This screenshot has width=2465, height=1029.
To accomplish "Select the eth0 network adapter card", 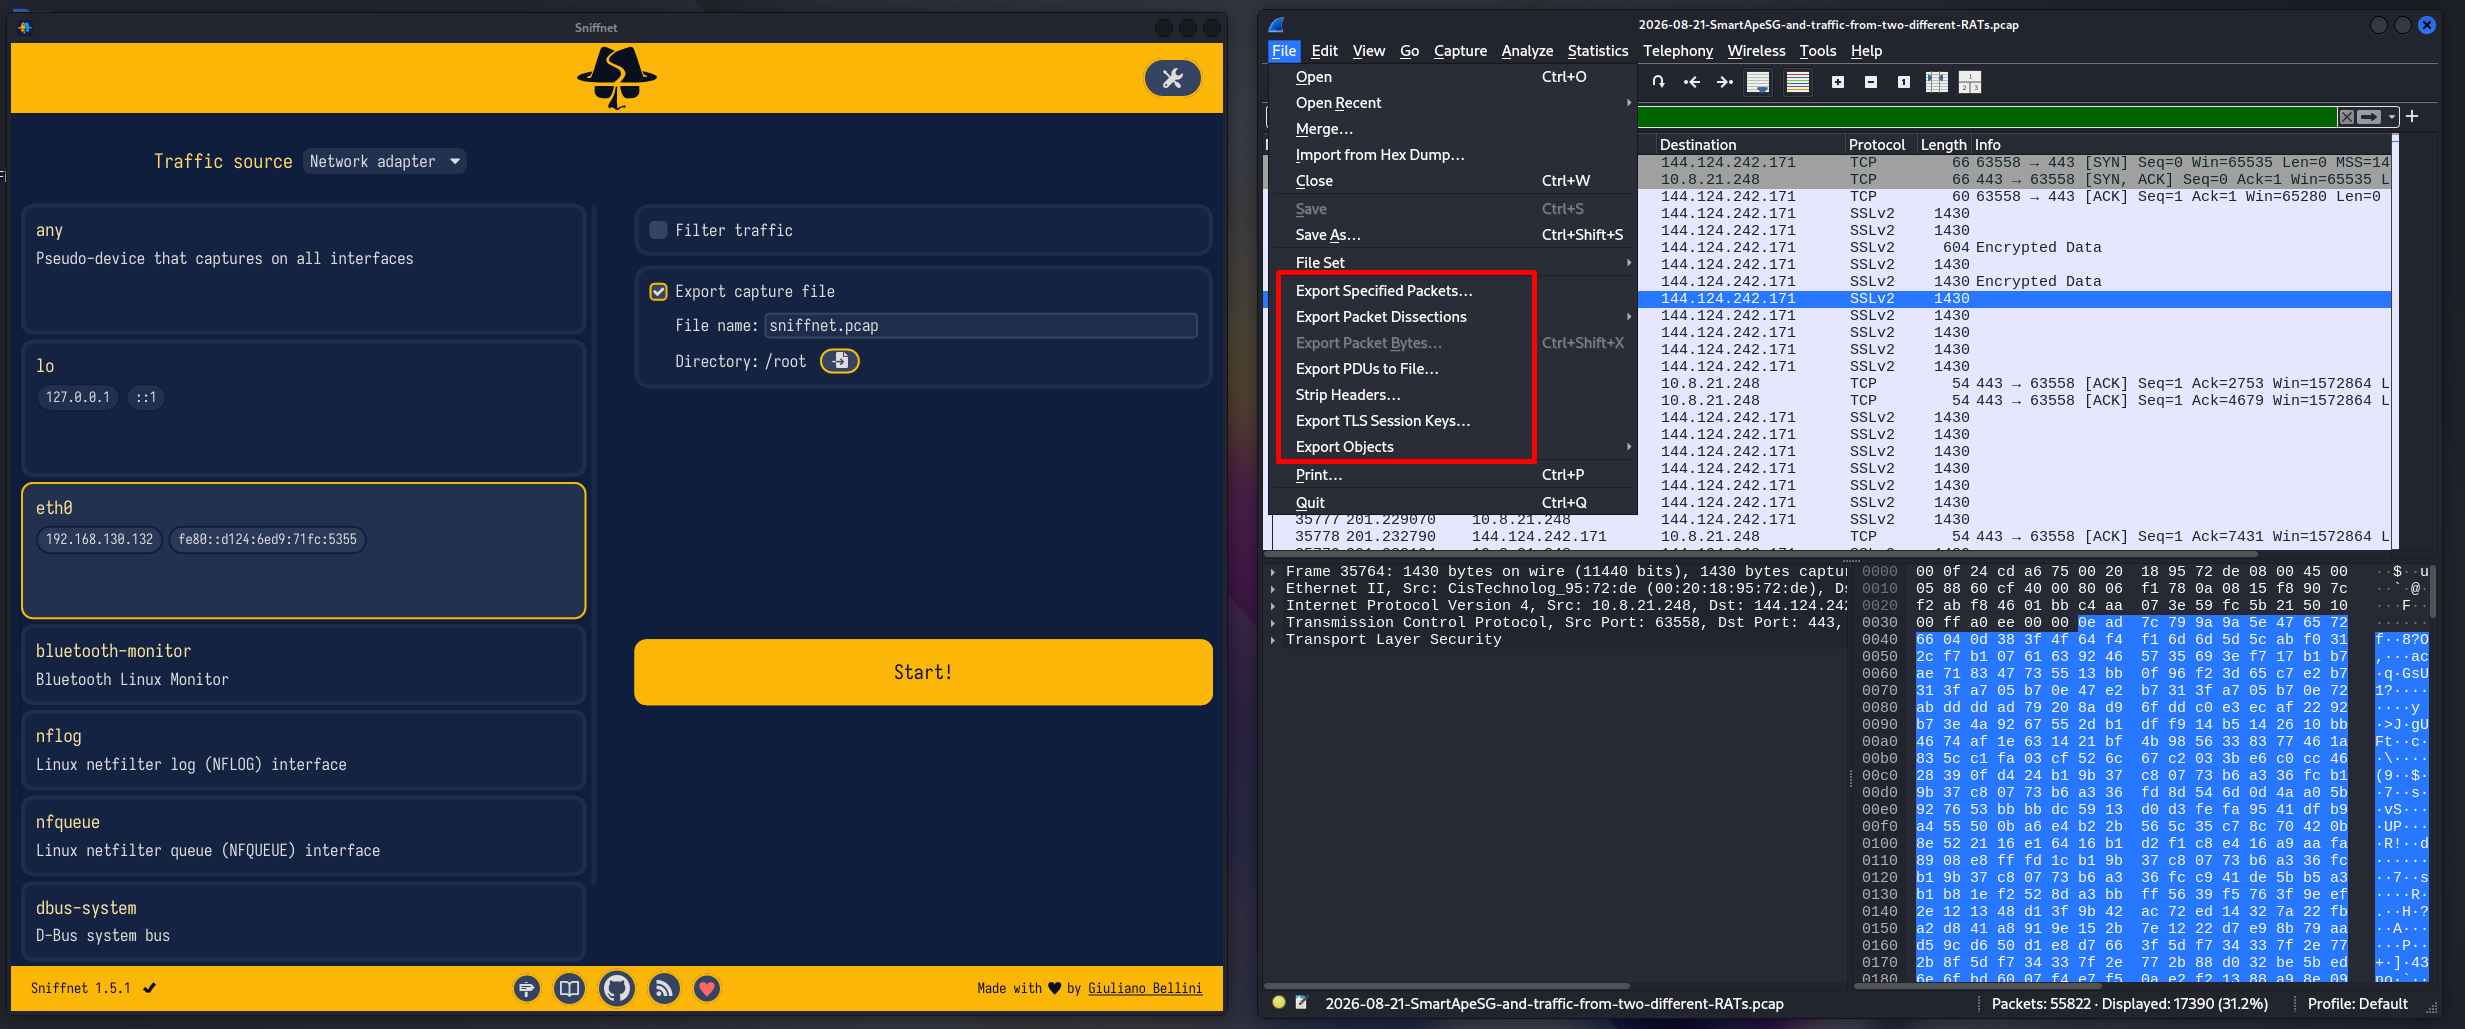I will click(304, 551).
